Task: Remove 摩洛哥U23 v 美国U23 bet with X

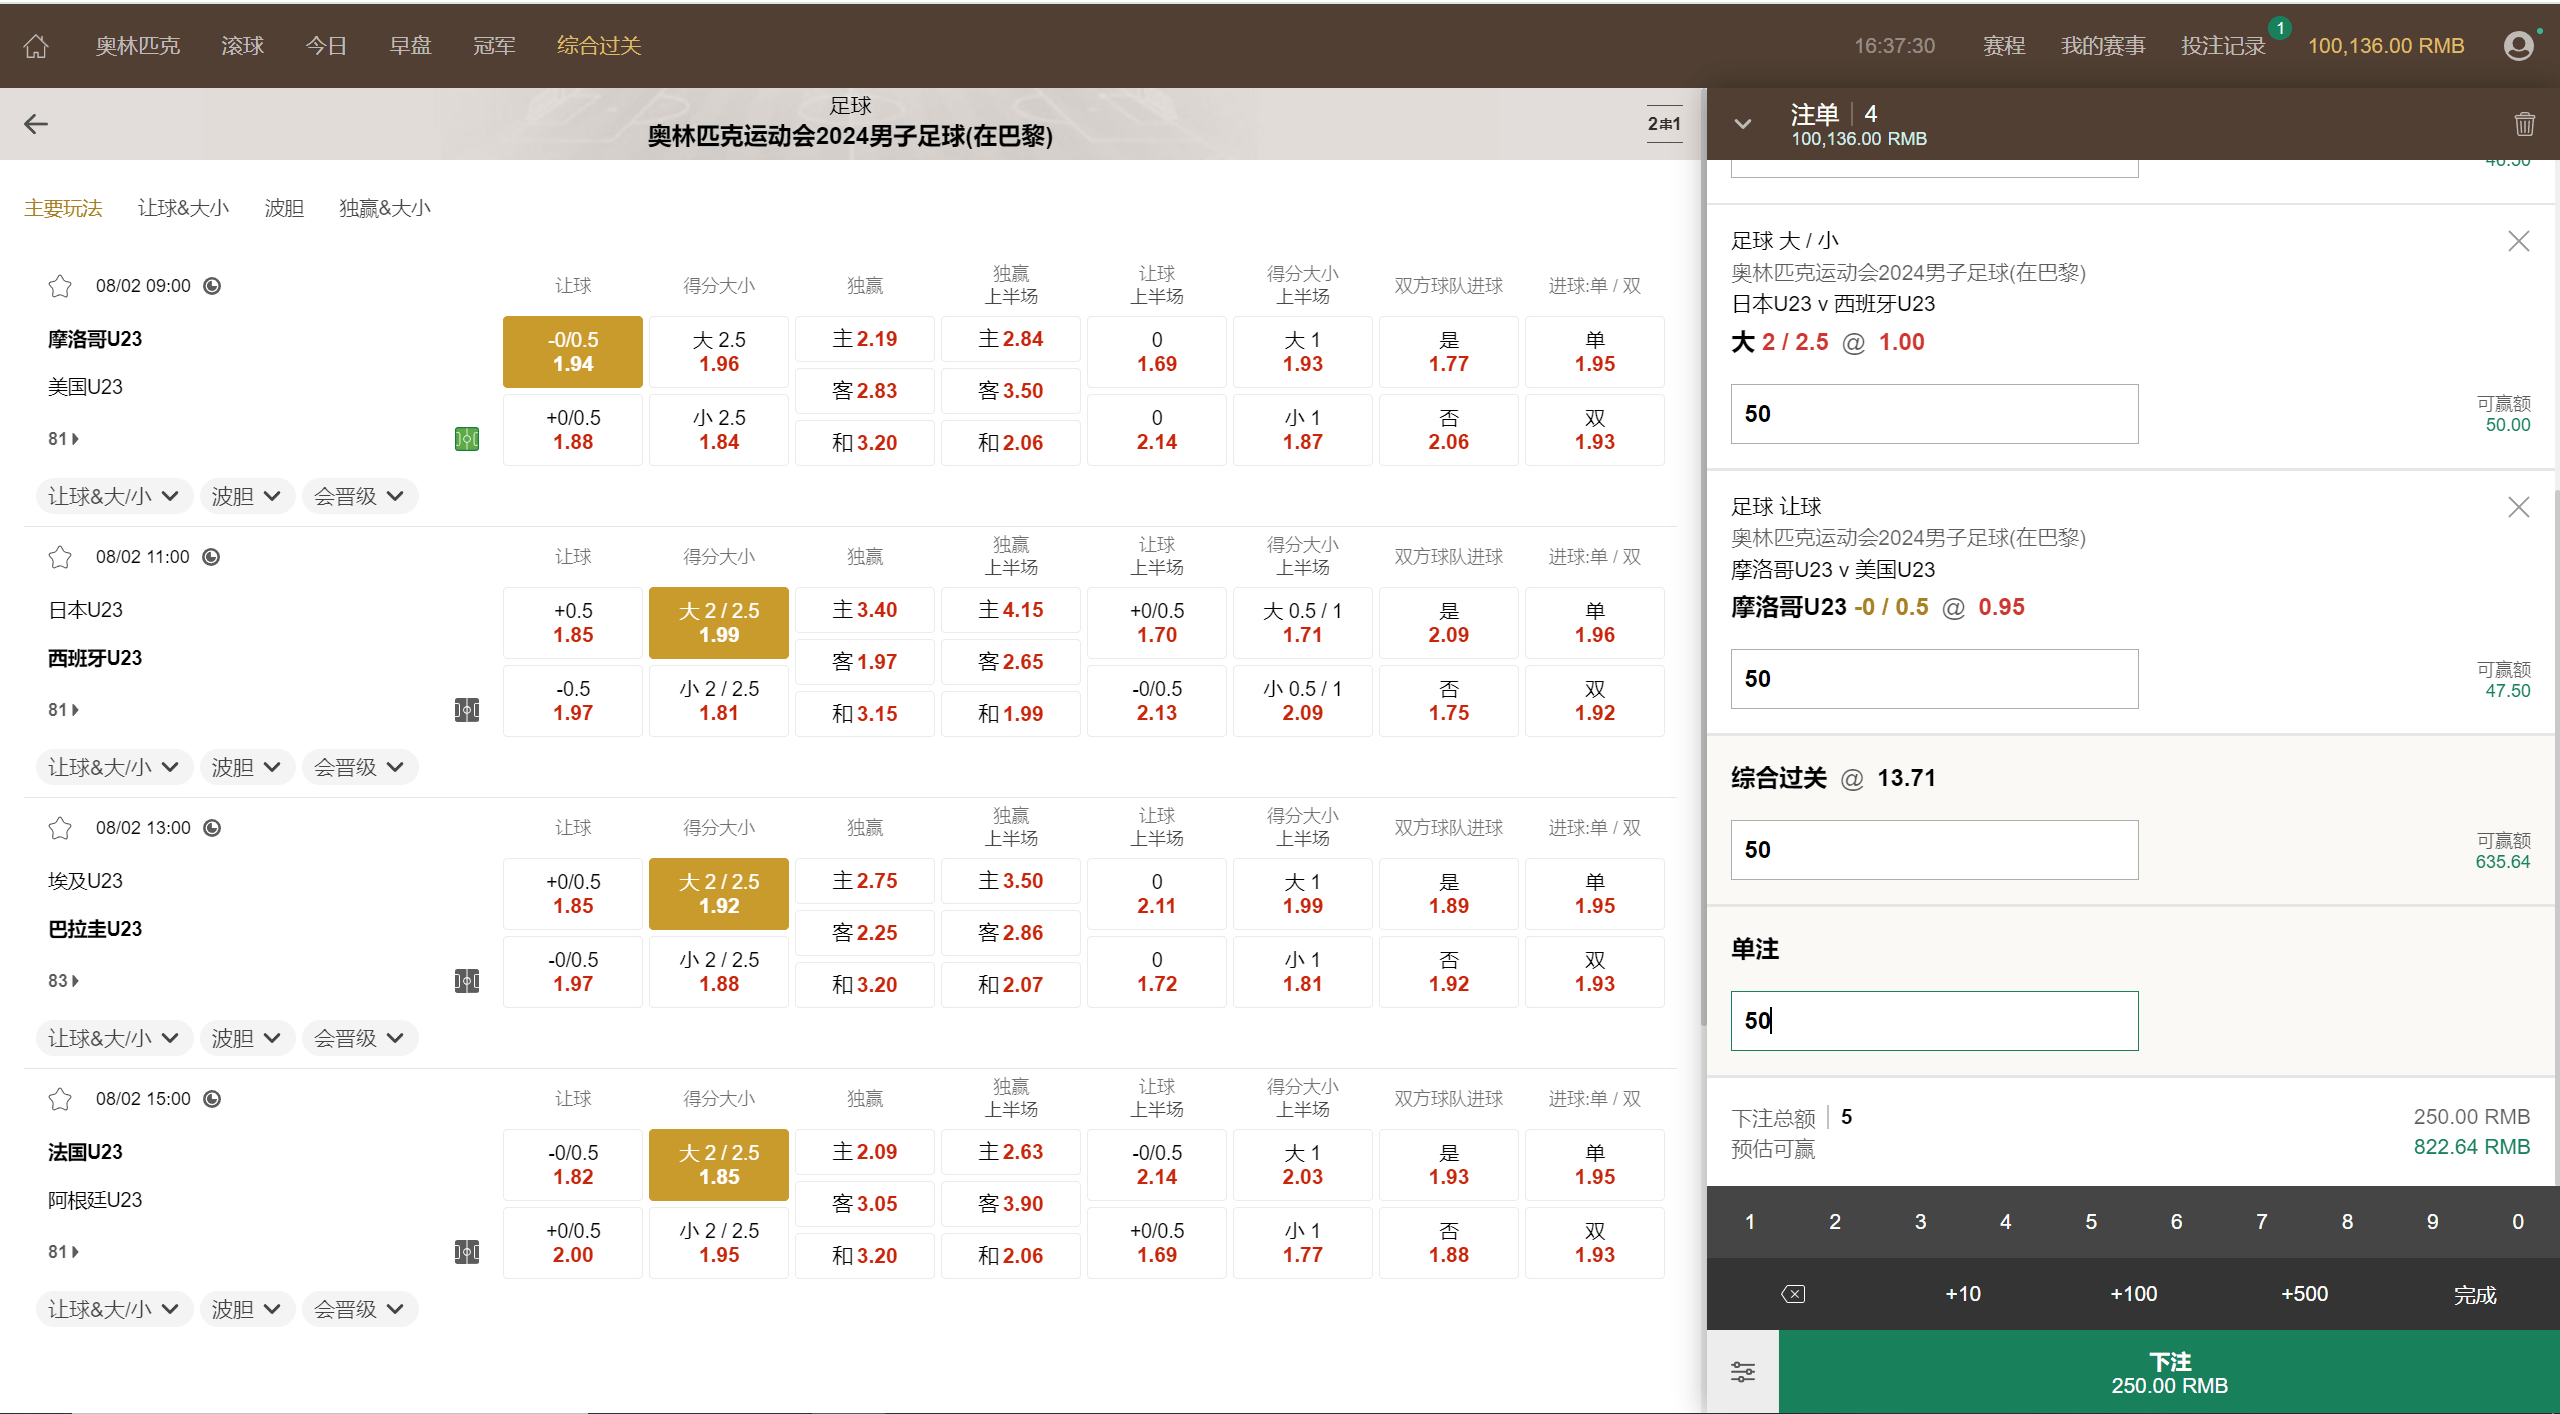Action: (x=2518, y=507)
